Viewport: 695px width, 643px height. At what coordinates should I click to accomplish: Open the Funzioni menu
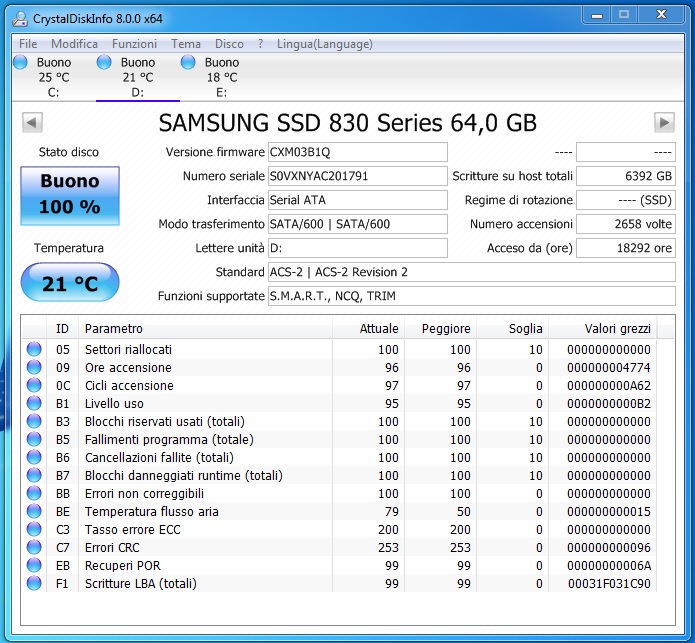pos(134,44)
